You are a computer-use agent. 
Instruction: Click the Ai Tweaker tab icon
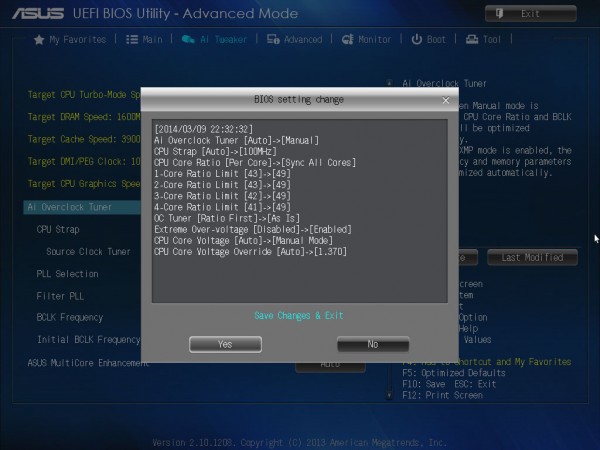(x=188, y=39)
